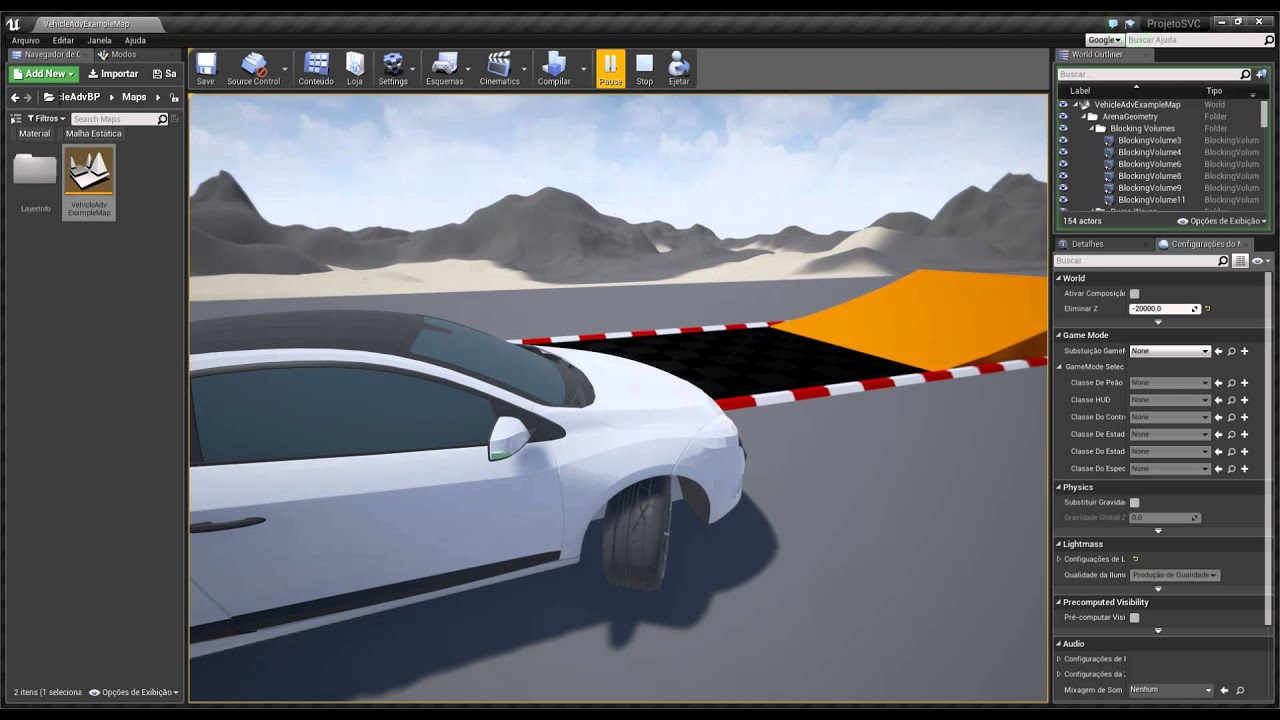Open Filtros dropdown in Content Browser
Screen dimensions: 1280x720
46,118
